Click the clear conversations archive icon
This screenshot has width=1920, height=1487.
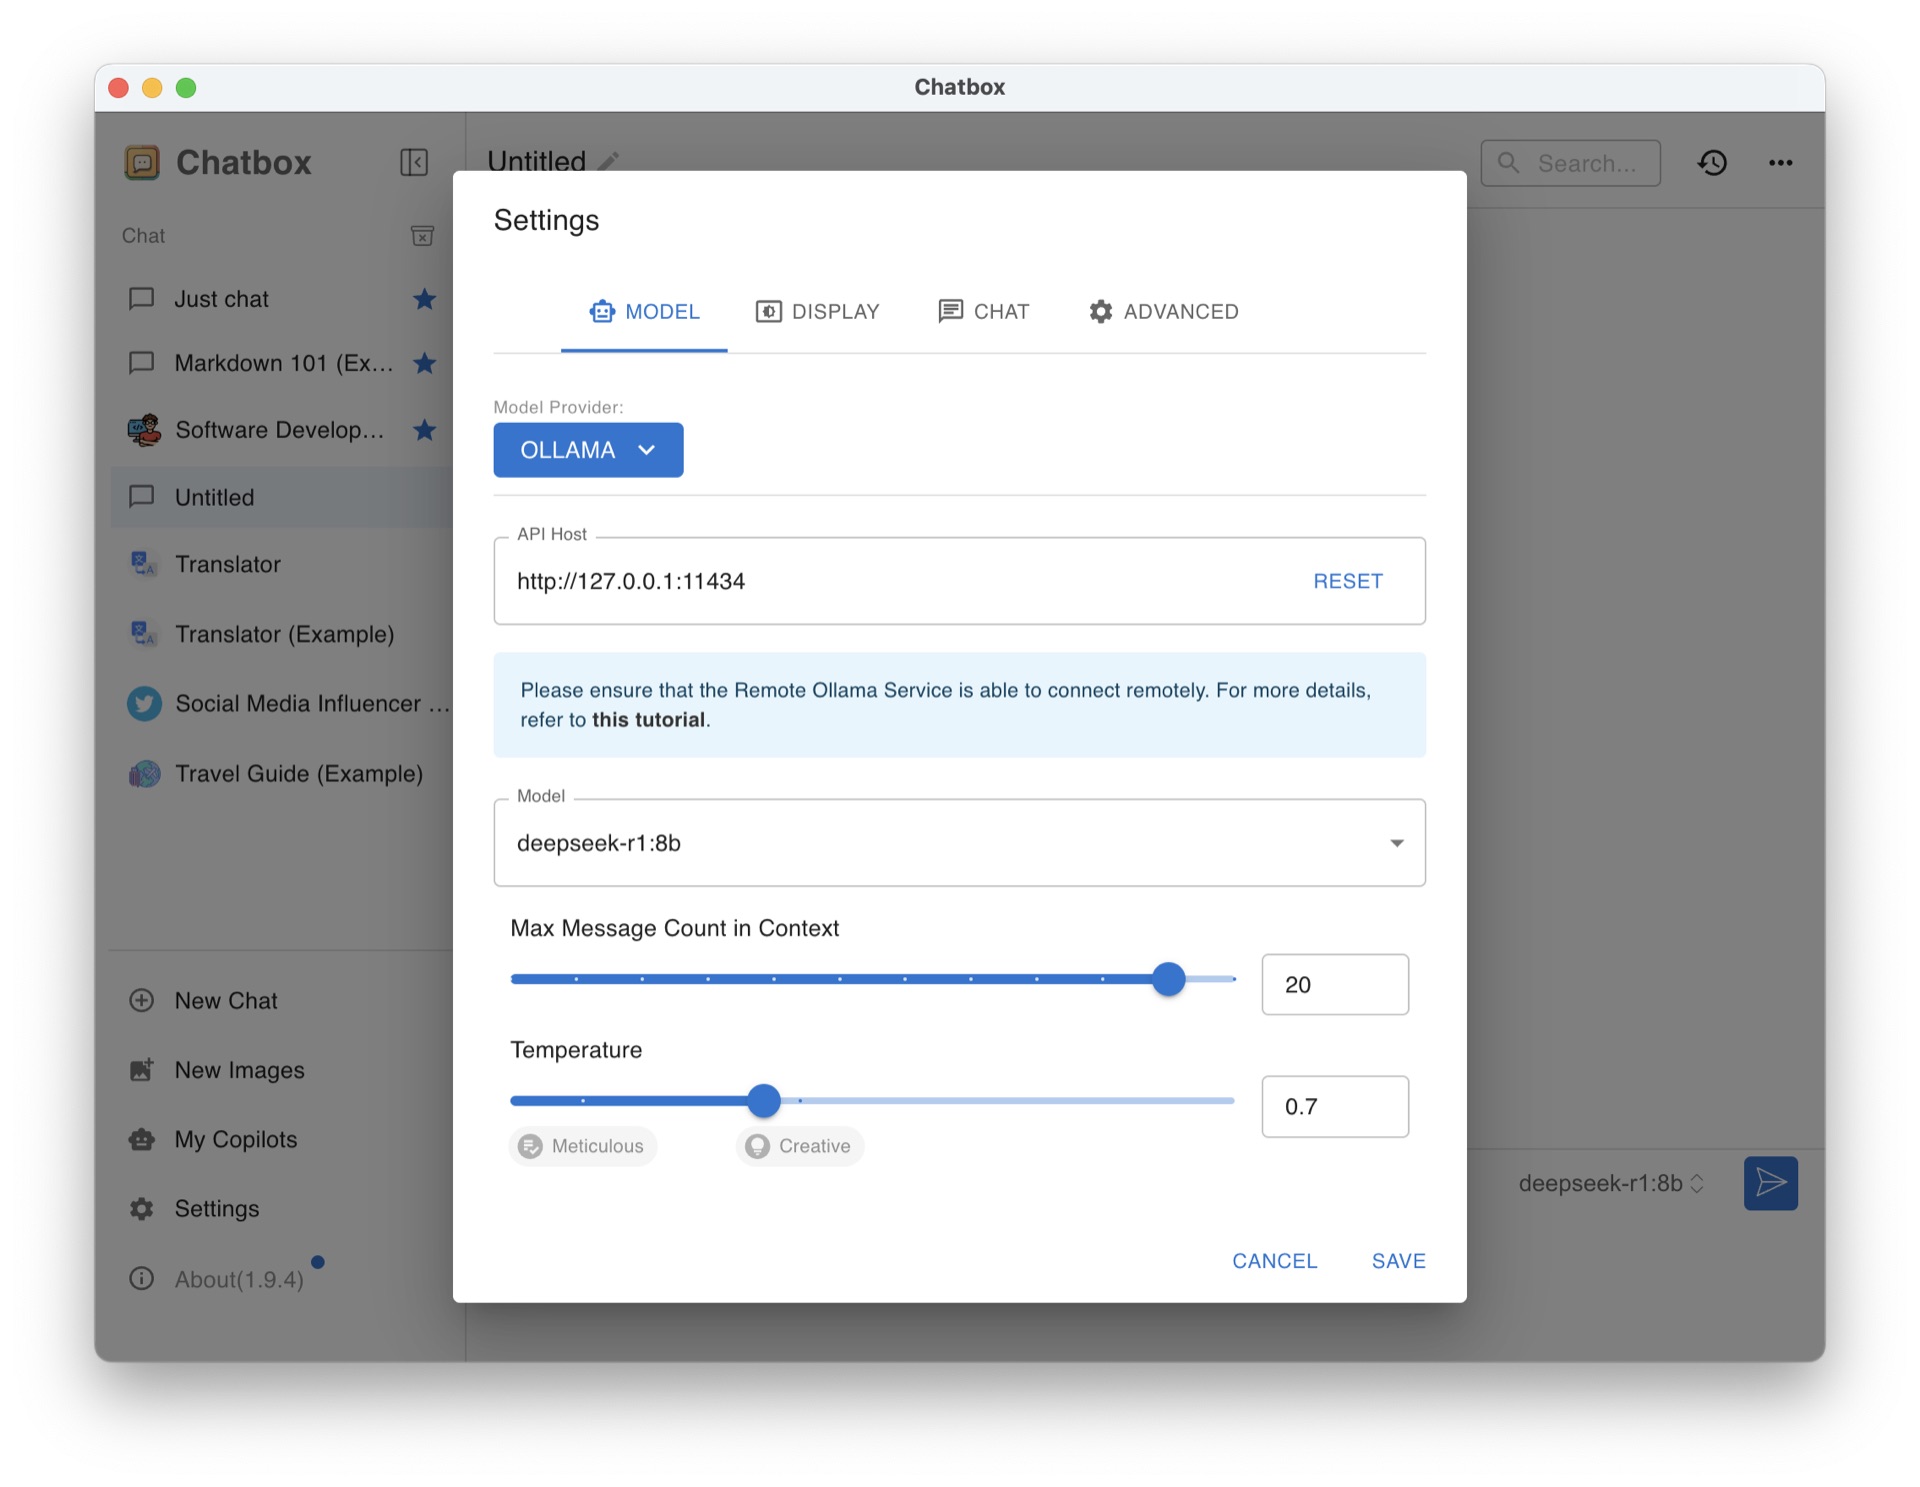click(422, 236)
